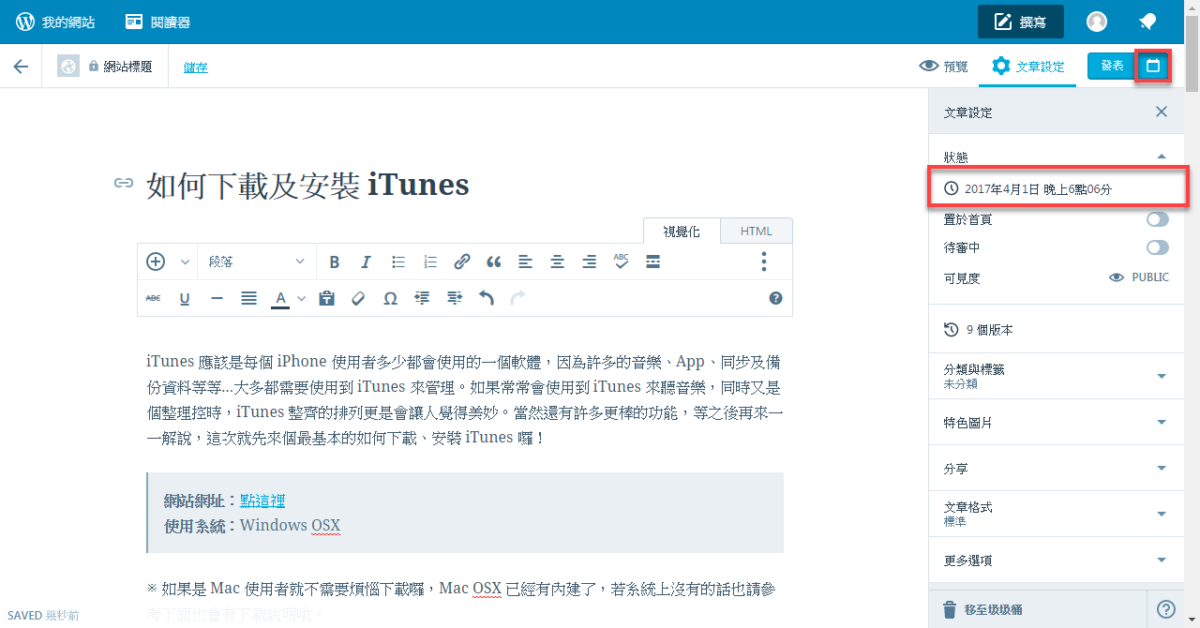
Task: Open the 預覽 preview
Action: pyautogui.click(x=943, y=66)
